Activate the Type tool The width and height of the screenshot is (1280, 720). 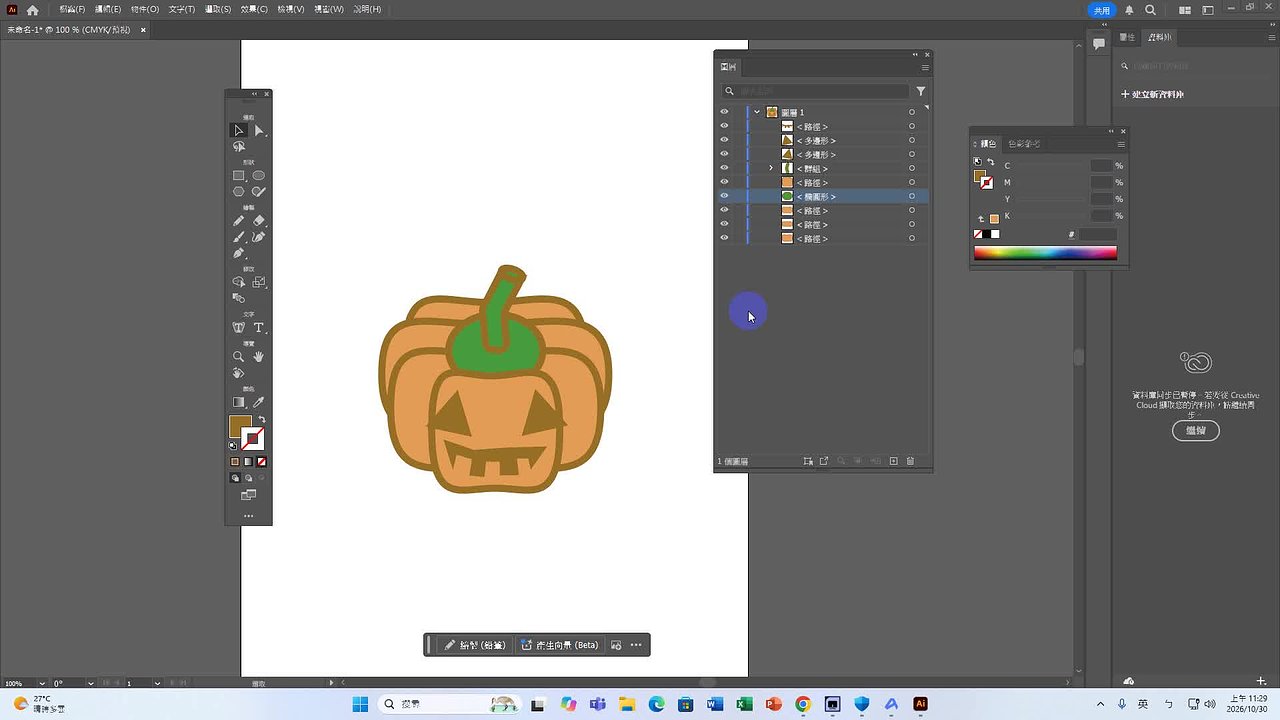(259, 328)
